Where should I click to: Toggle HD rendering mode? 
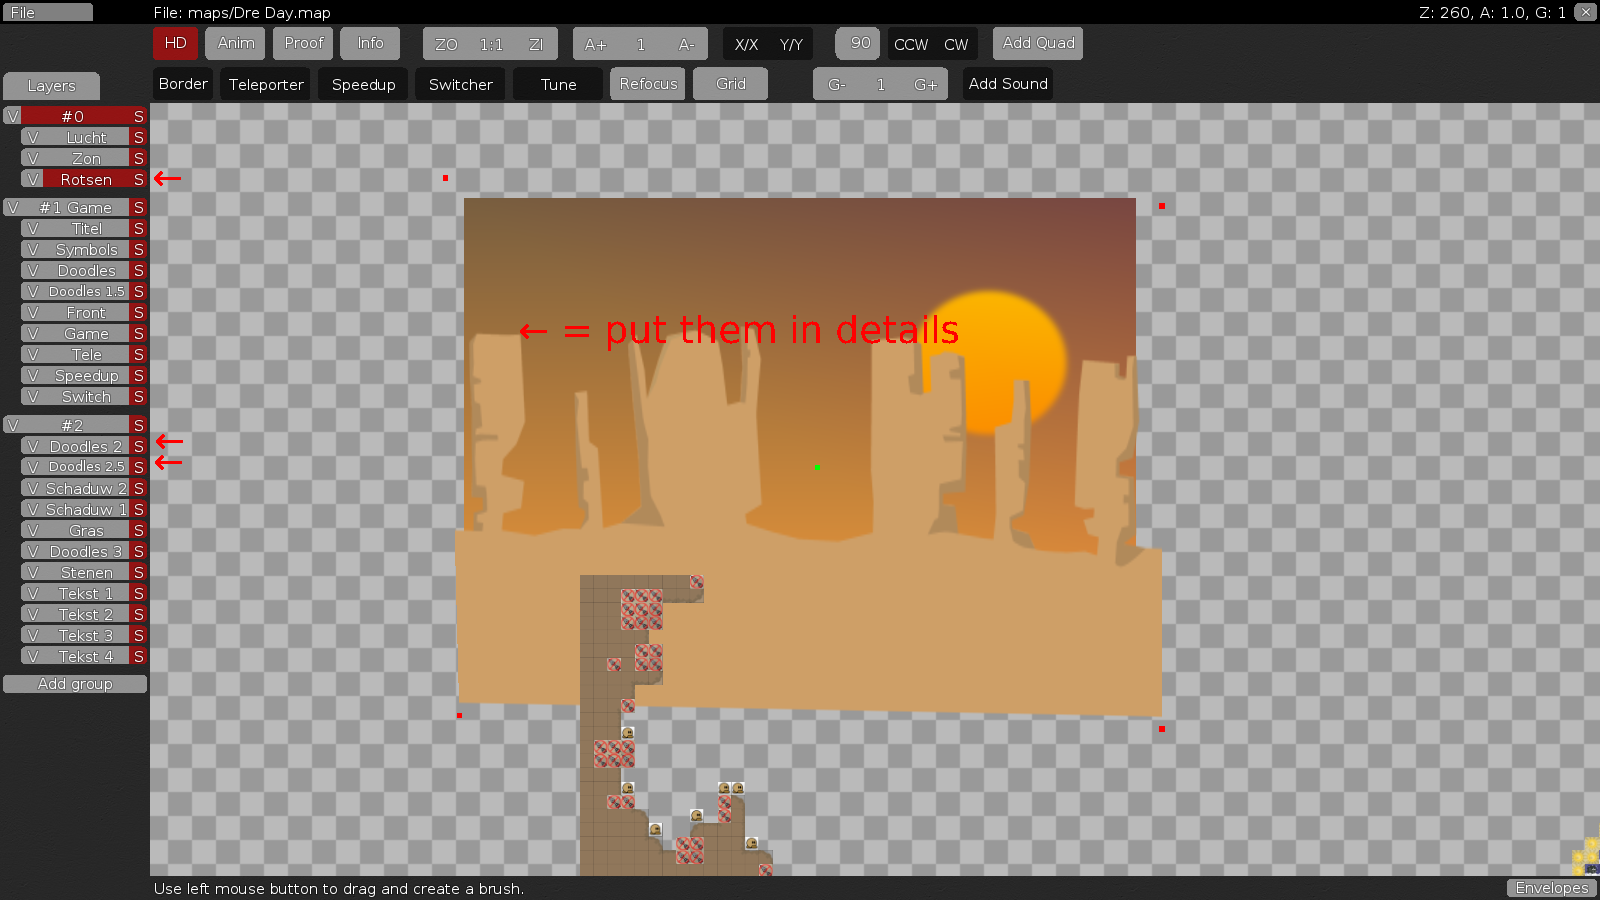pos(175,43)
